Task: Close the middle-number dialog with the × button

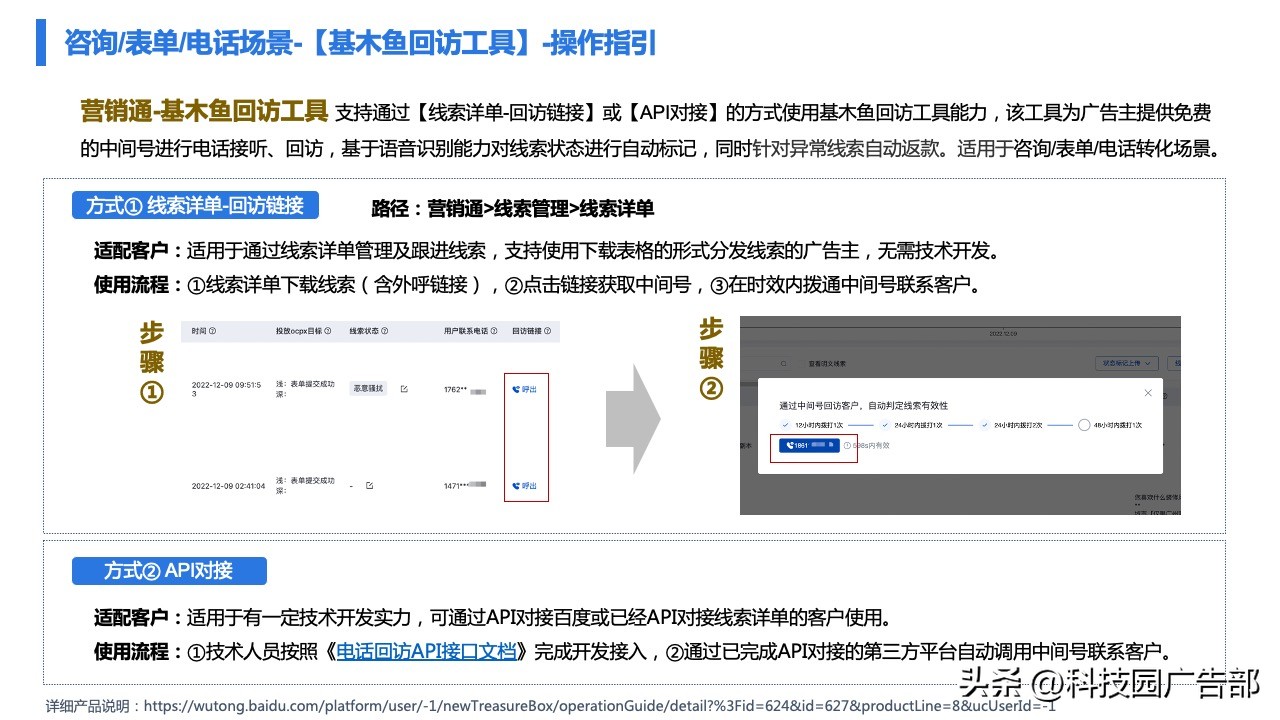Action: coord(1148,393)
